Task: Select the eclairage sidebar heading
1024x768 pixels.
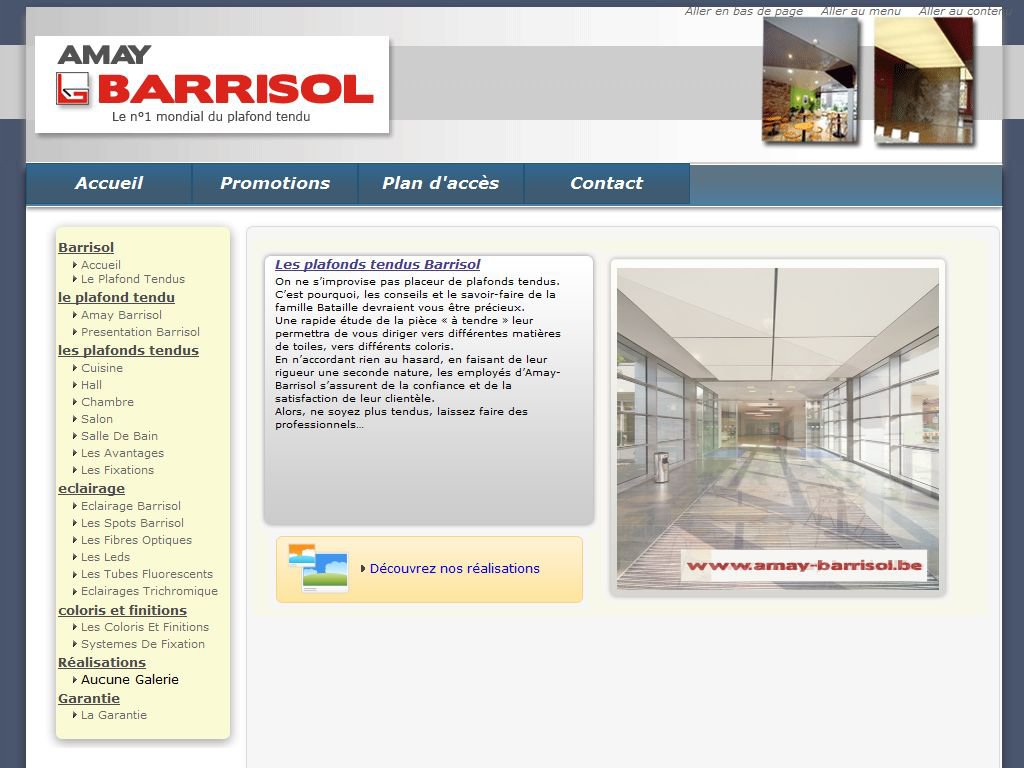Action: click(91, 488)
